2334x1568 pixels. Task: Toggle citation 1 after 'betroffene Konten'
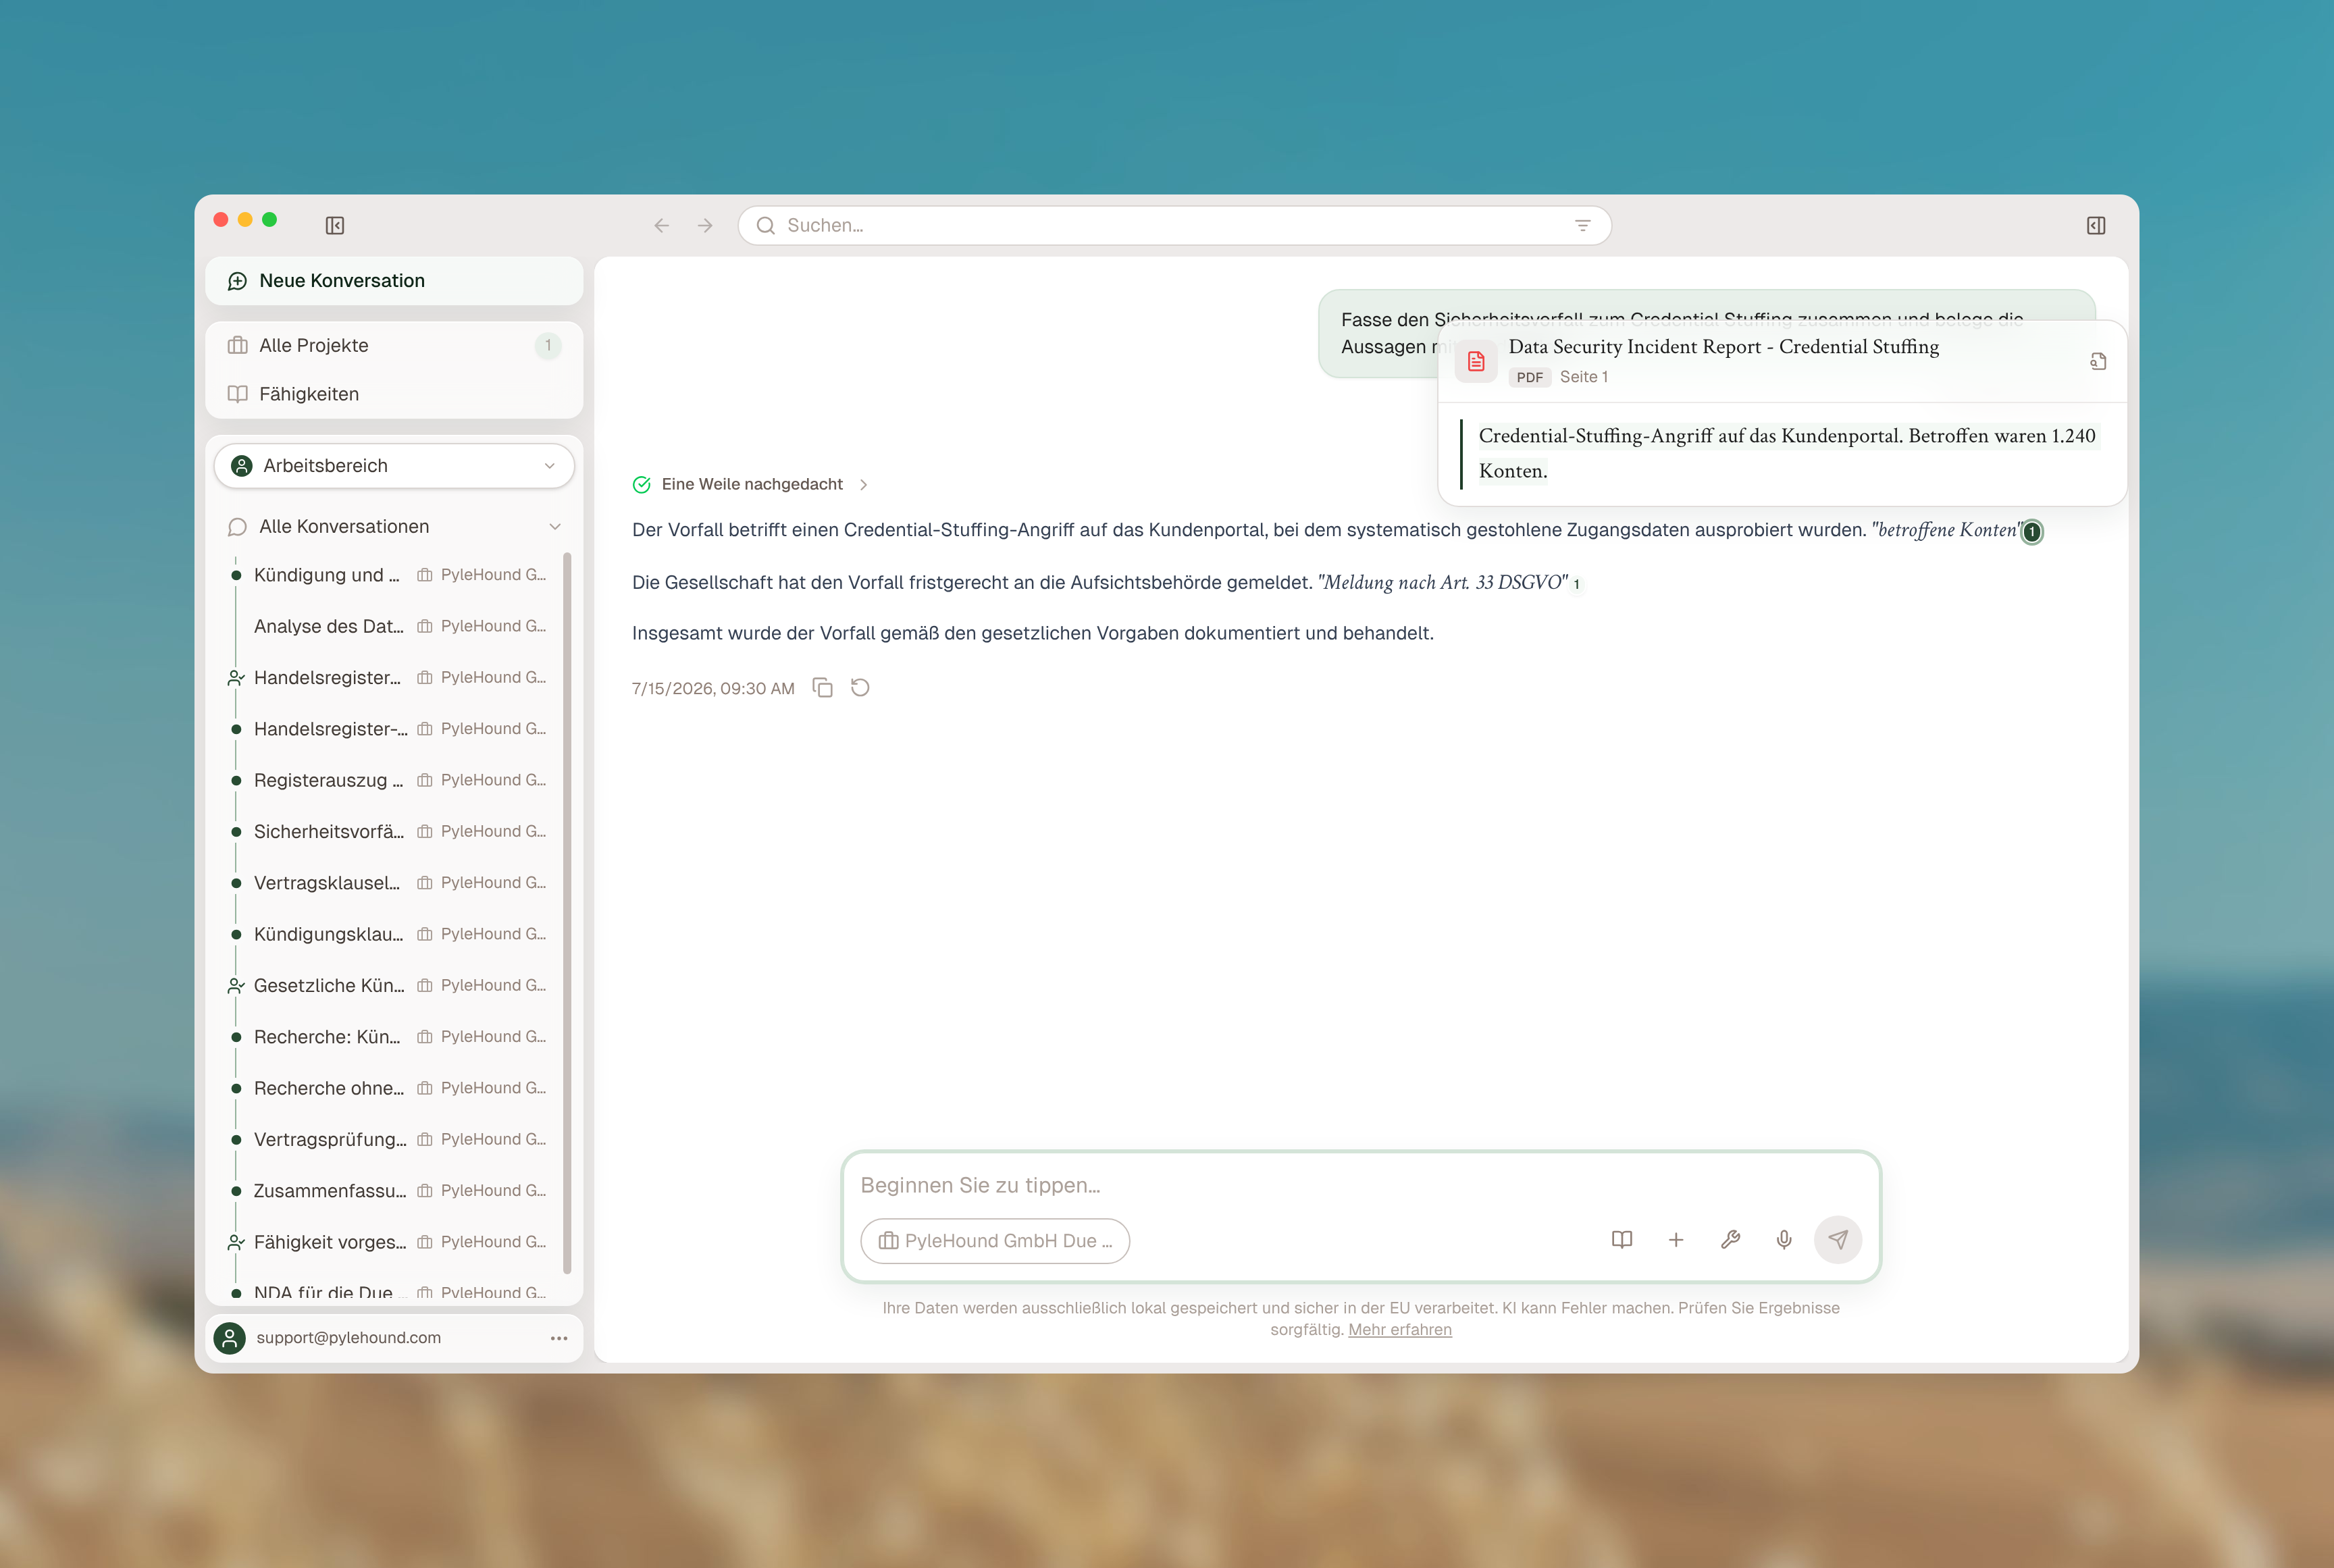pos(2032,532)
